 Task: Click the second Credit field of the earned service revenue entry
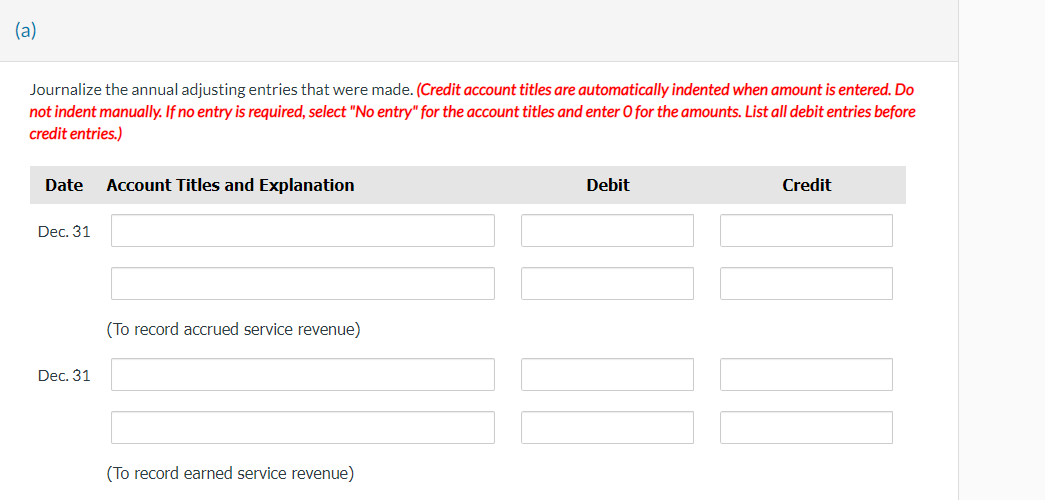(806, 427)
